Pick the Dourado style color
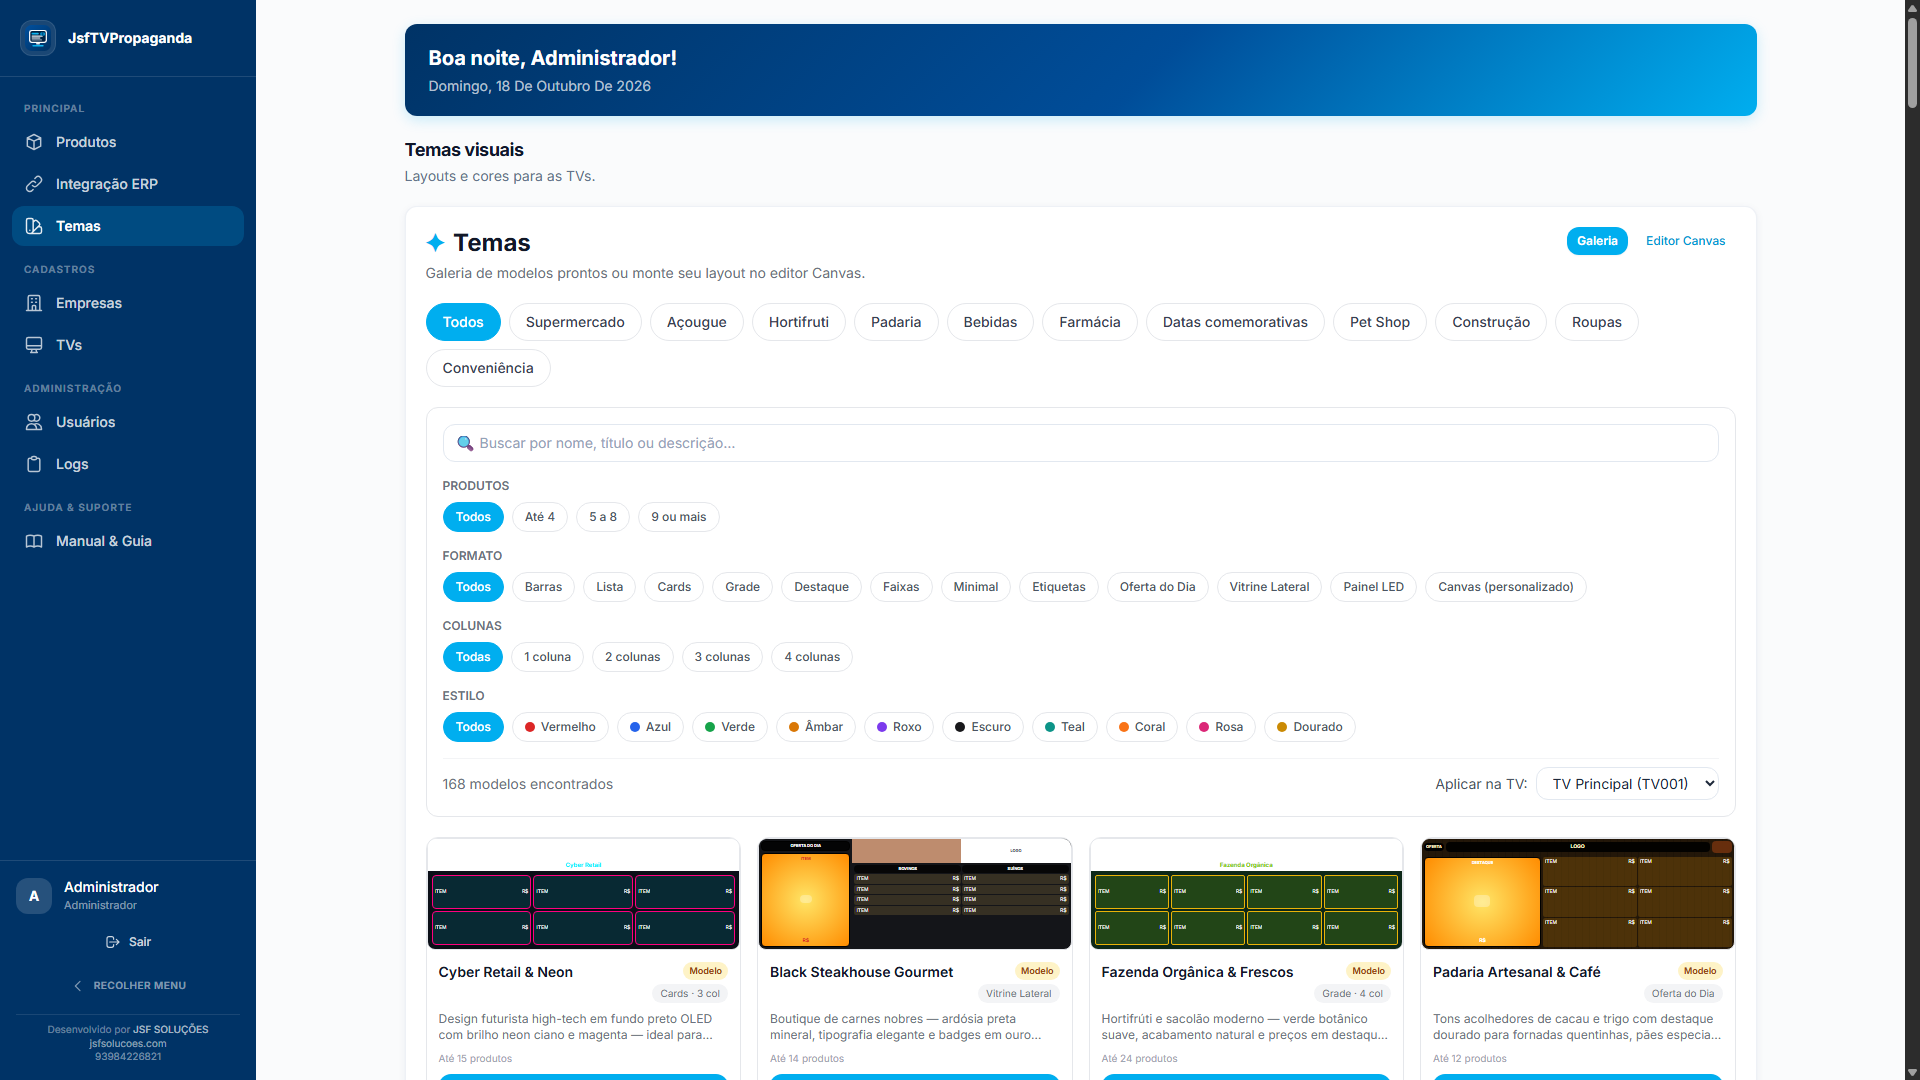Viewport: 1920px width, 1080px height. (1310, 727)
